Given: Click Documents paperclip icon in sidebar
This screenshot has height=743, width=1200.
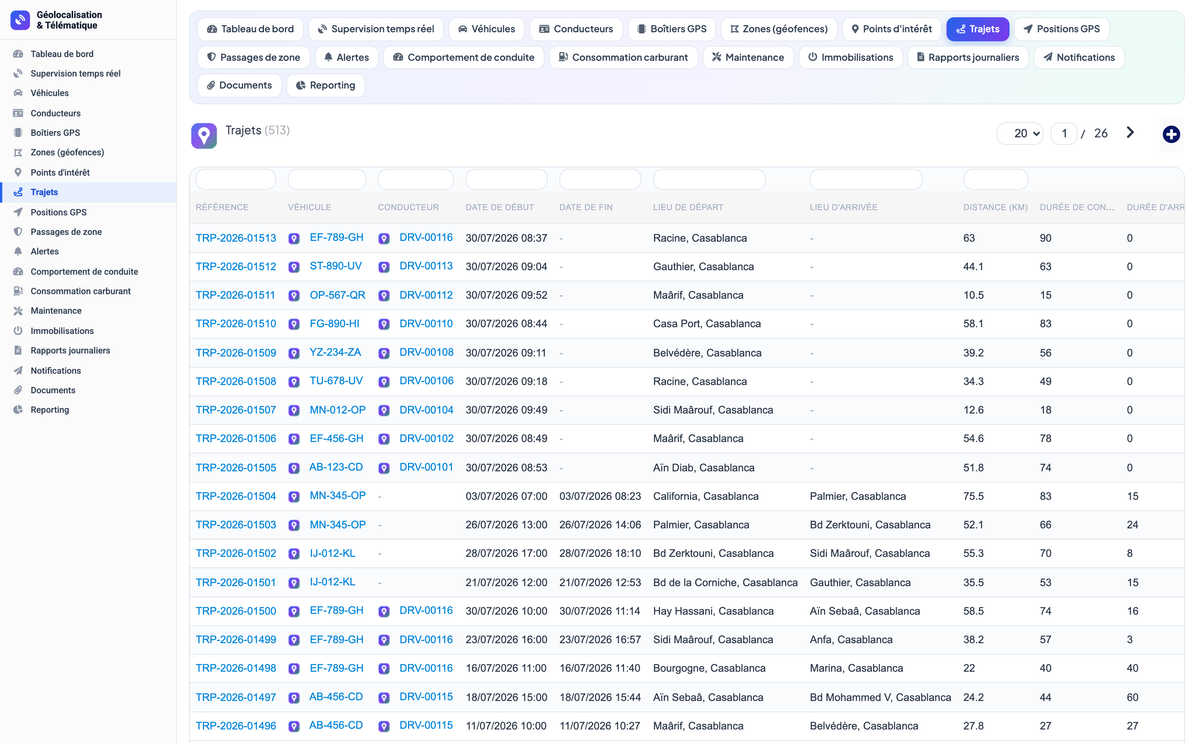Looking at the screenshot, I should [18, 390].
